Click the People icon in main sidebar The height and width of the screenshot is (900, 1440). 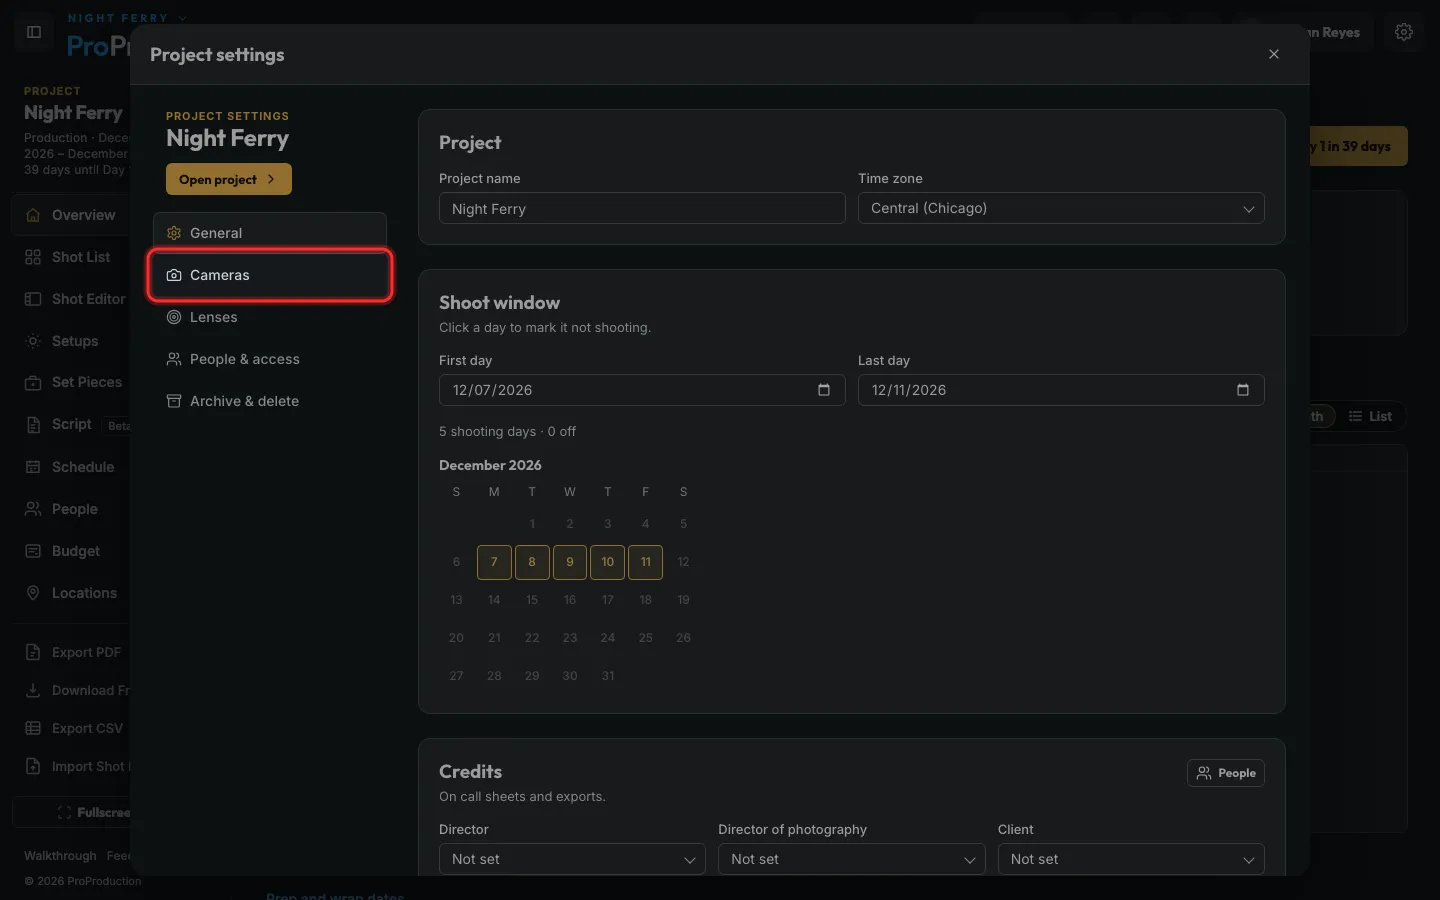(x=33, y=509)
